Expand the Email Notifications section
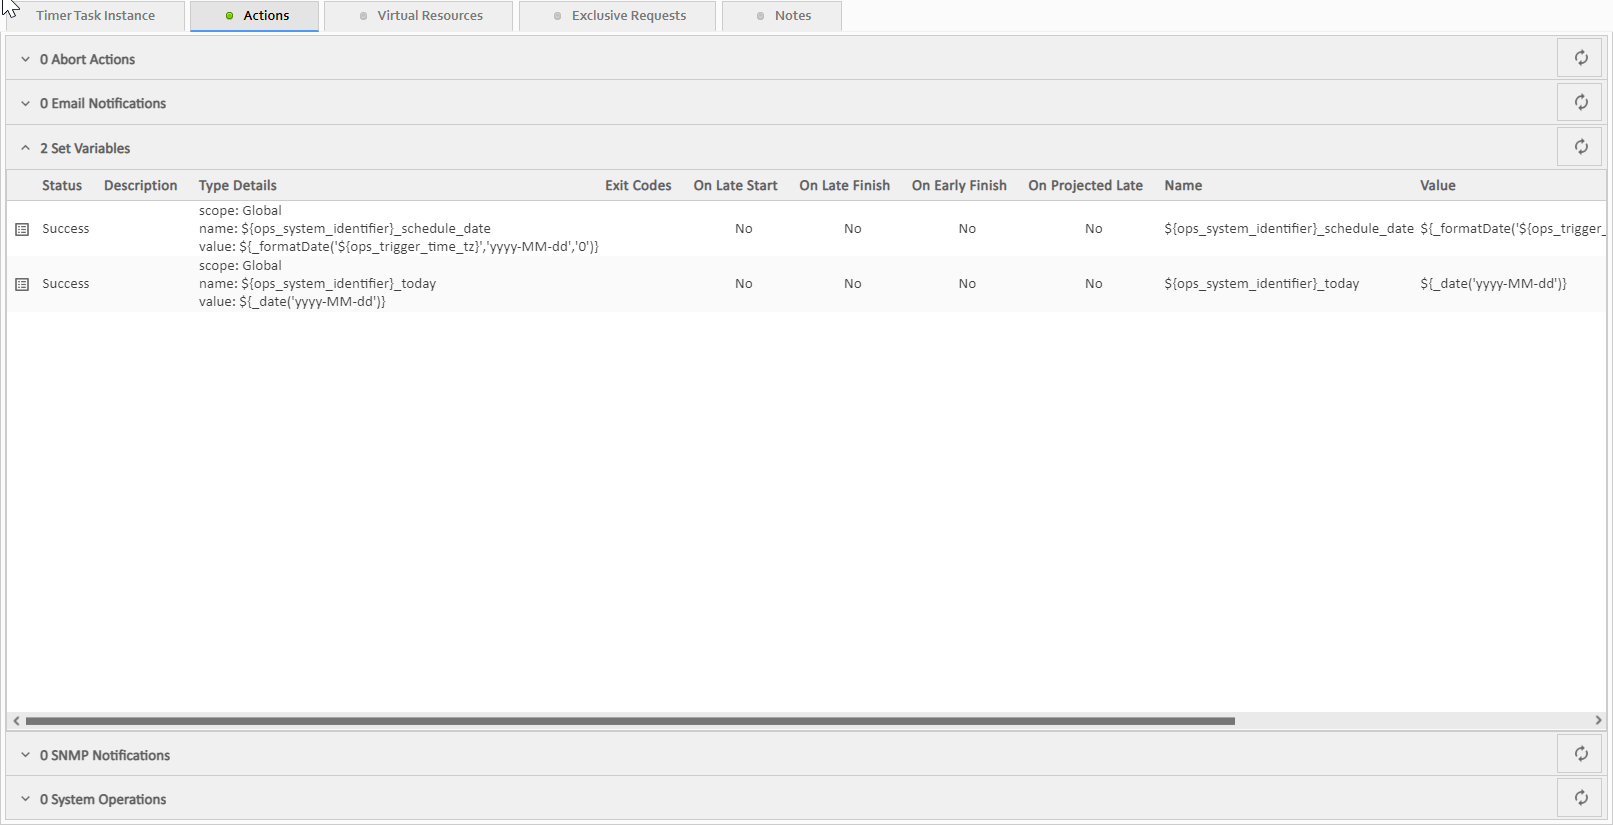The height and width of the screenshot is (825, 1613). click(x=26, y=104)
